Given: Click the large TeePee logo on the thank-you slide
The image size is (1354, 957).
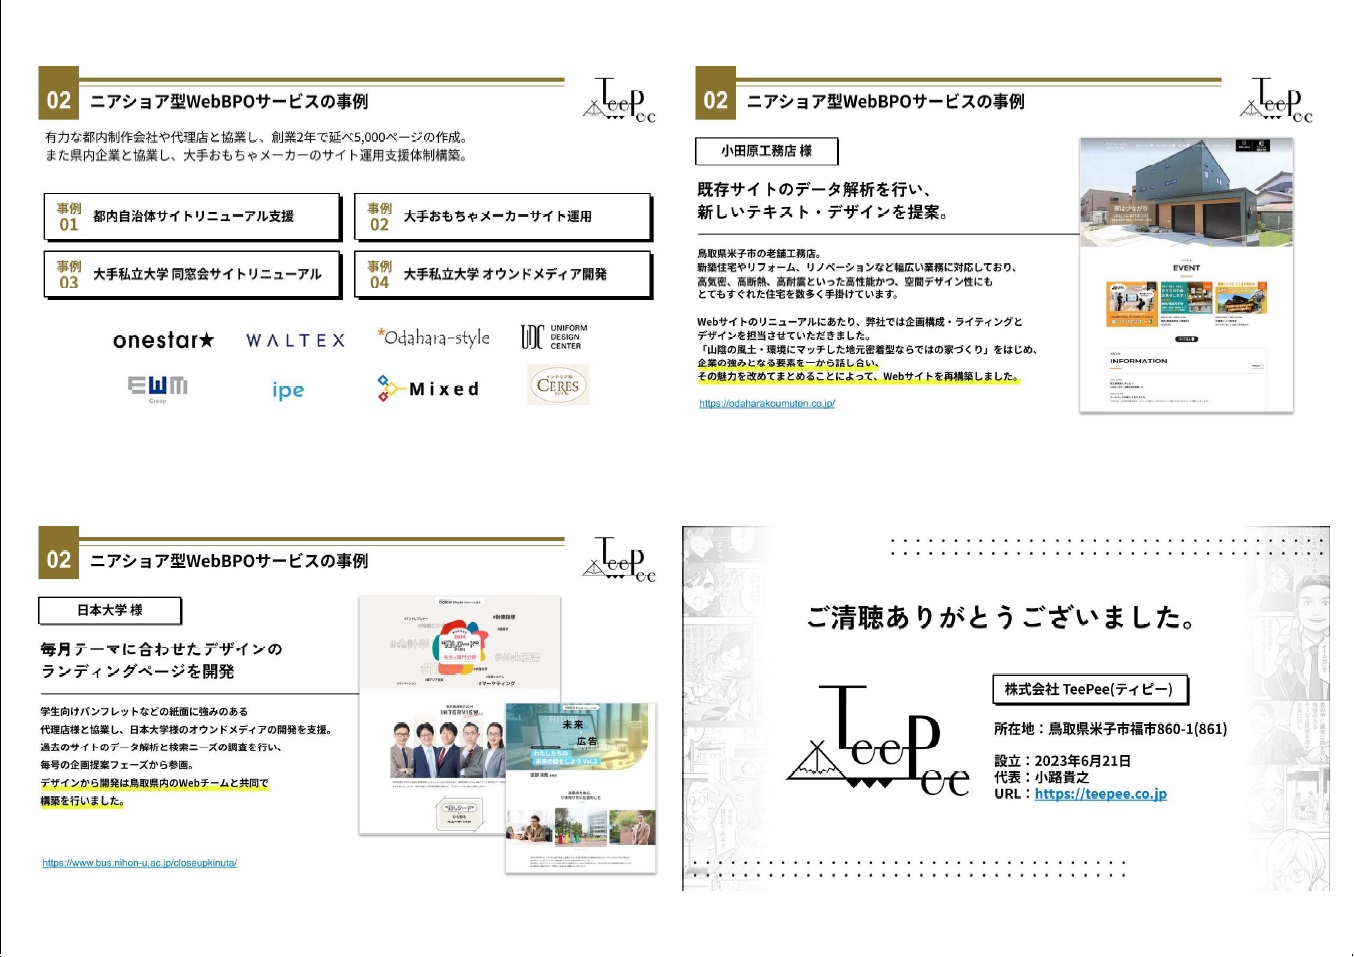Looking at the screenshot, I should pos(879,741).
